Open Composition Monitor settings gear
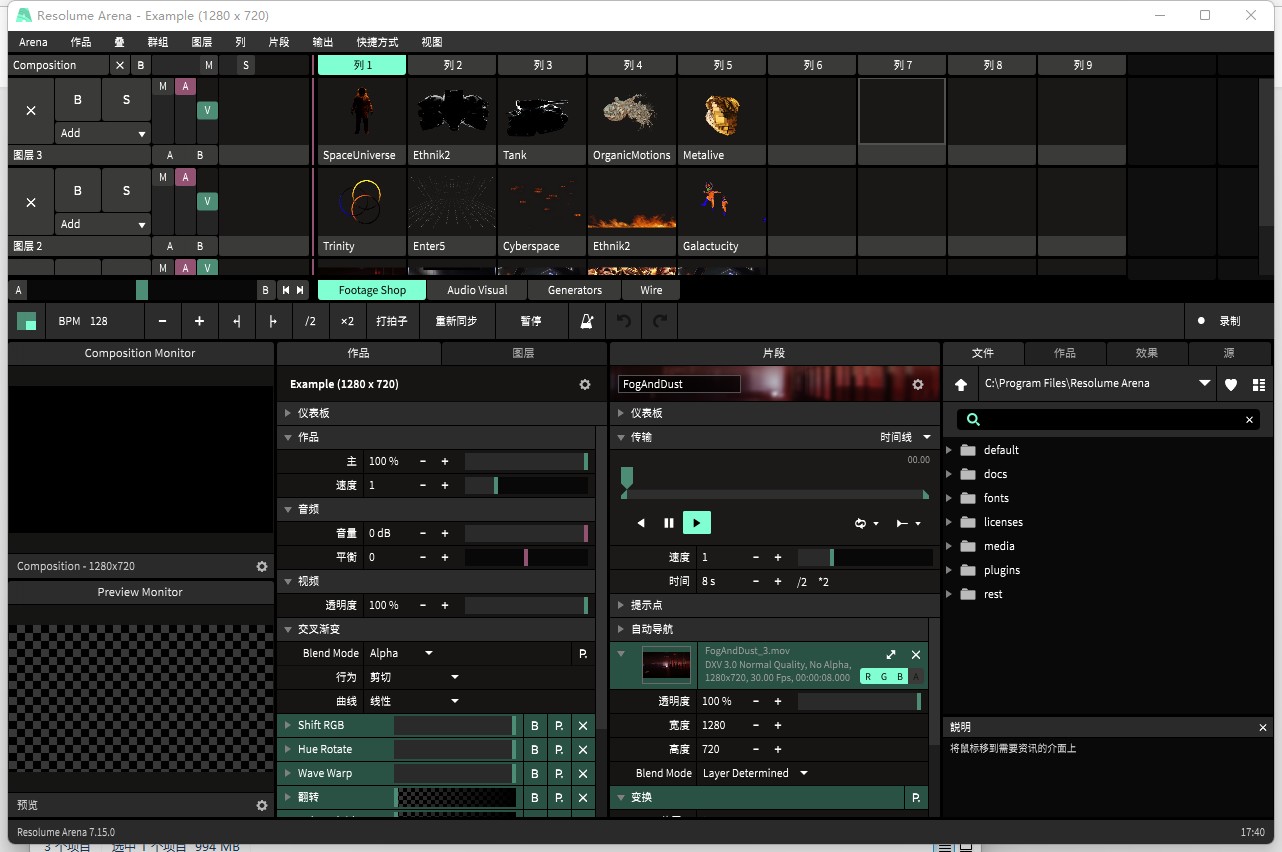Viewport: 1282px width, 852px height. point(262,566)
